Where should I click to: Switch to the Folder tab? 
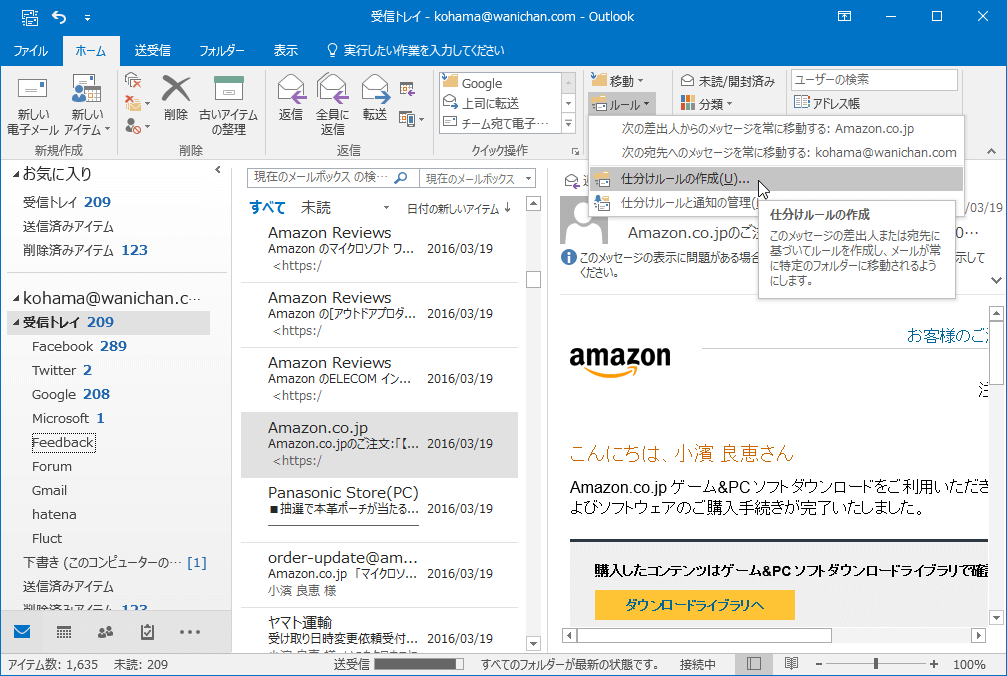(222, 51)
